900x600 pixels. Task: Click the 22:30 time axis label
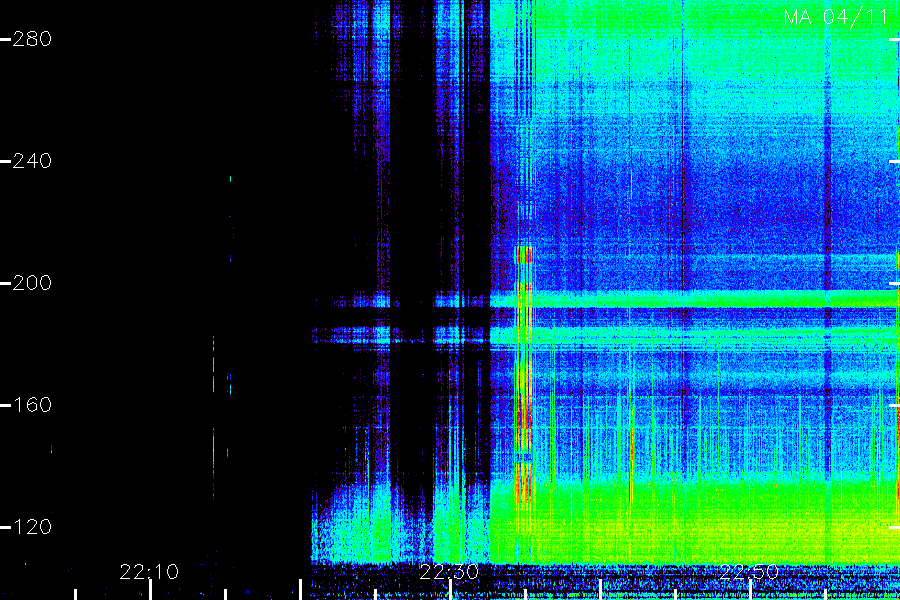coord(449,572)
